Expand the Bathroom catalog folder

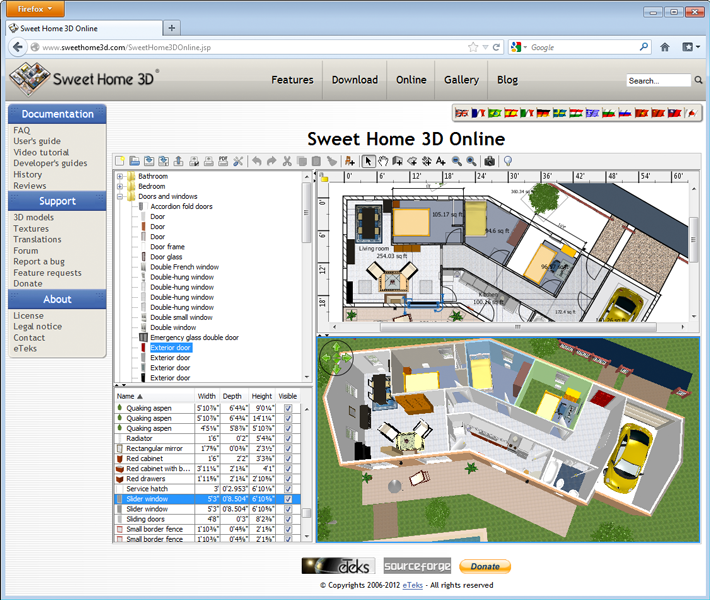click(x=120, y=176)
